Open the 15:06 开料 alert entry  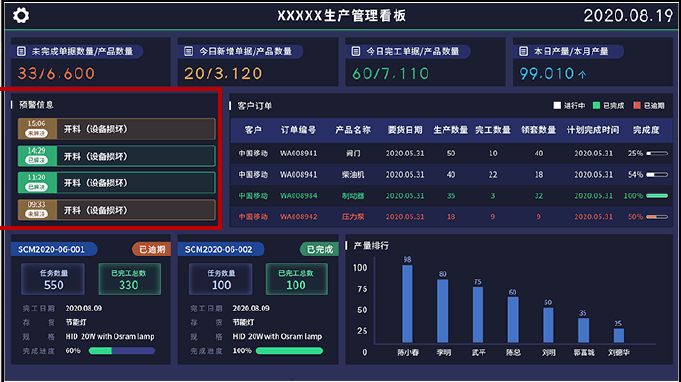(116, 129)
